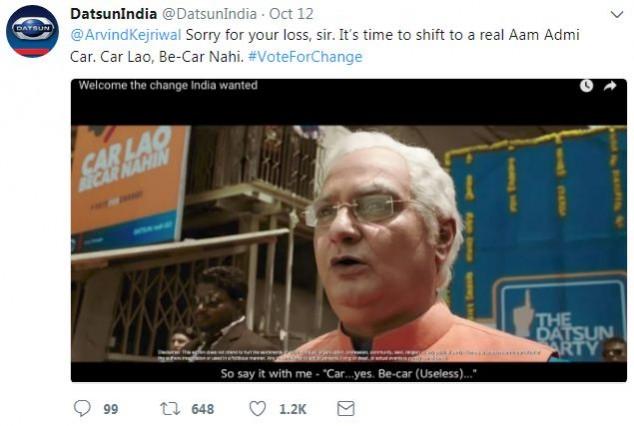Click the reply speech bubble icon

pyautogui.click(x=82, y=408)
